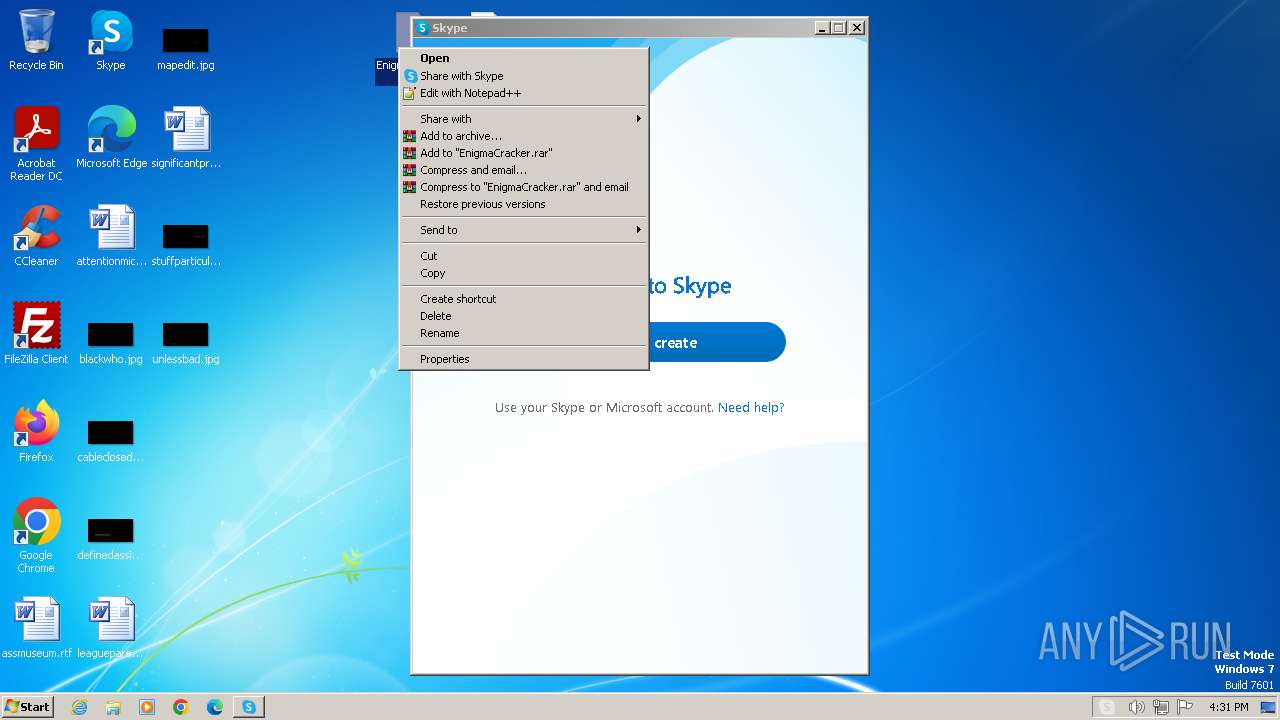This screenshot has height=720, width=1280.
Task: Choose Properties in context menu
Action: (523, 359)
